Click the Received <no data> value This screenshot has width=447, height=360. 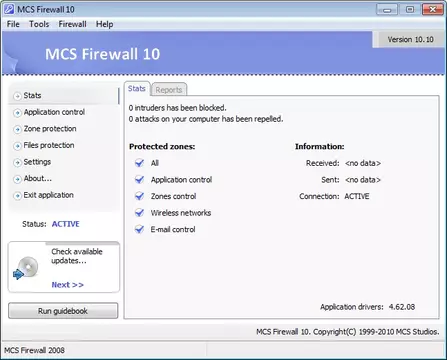coord(363,163)
